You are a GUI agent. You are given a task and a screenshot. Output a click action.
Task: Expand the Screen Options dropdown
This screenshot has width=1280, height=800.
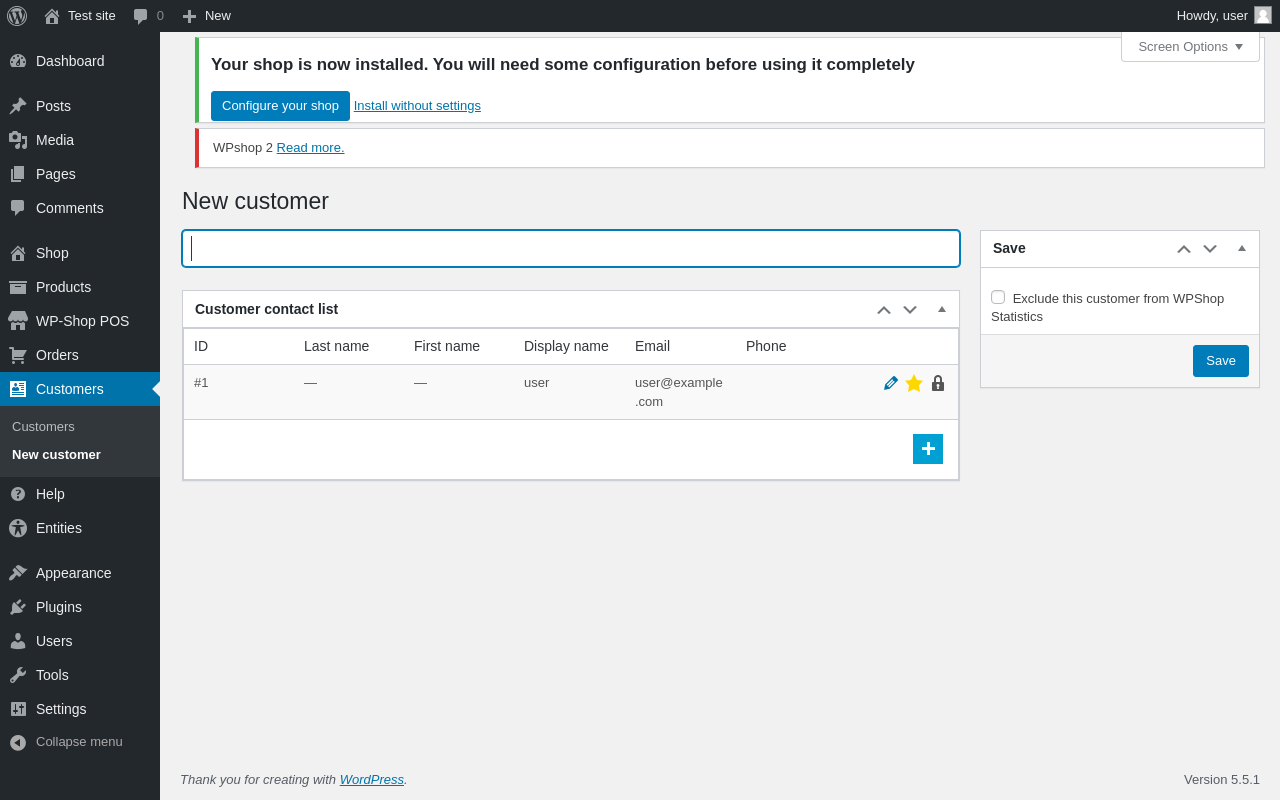(x=1190, y=46)
